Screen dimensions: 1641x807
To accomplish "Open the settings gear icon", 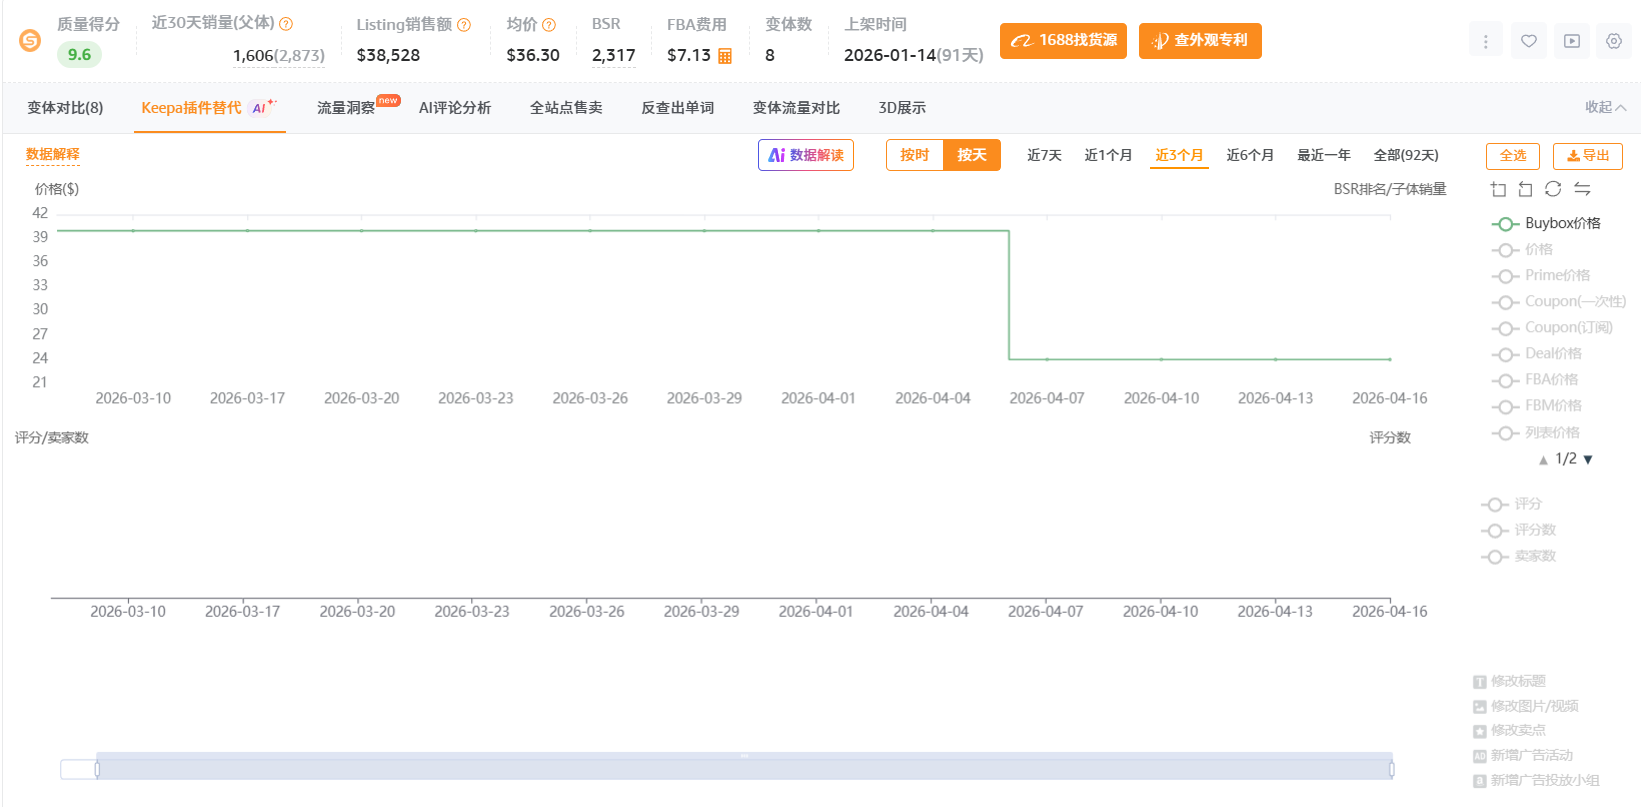I will (1613, 41).
